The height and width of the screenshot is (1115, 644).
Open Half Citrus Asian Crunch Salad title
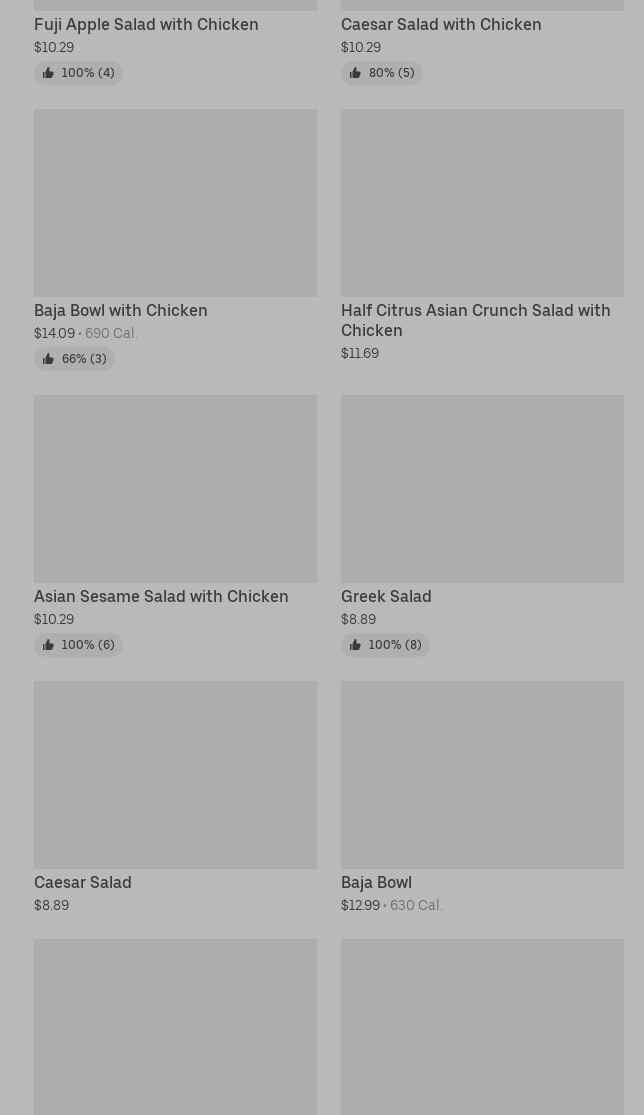point(475,320)
